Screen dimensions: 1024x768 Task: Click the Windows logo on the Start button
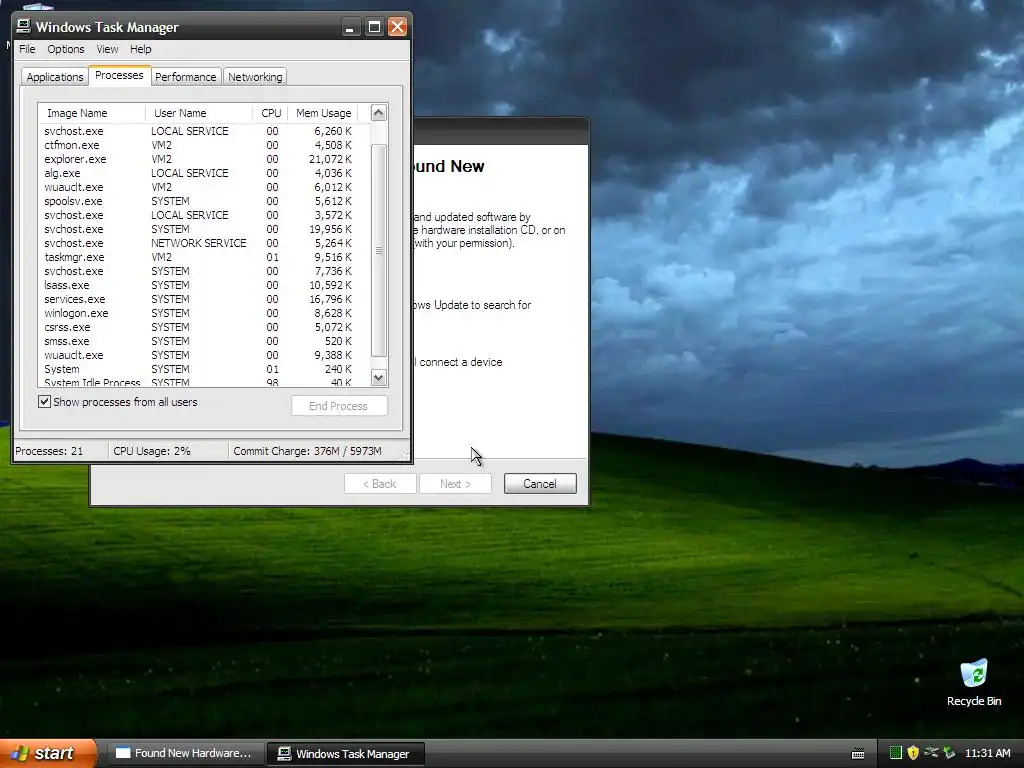(20, 753)
